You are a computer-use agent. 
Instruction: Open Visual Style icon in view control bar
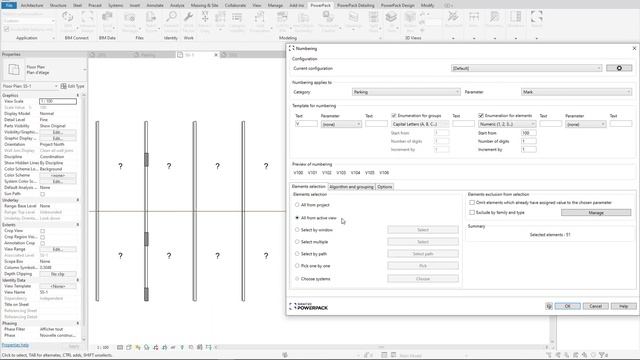(x=129, y=347)
